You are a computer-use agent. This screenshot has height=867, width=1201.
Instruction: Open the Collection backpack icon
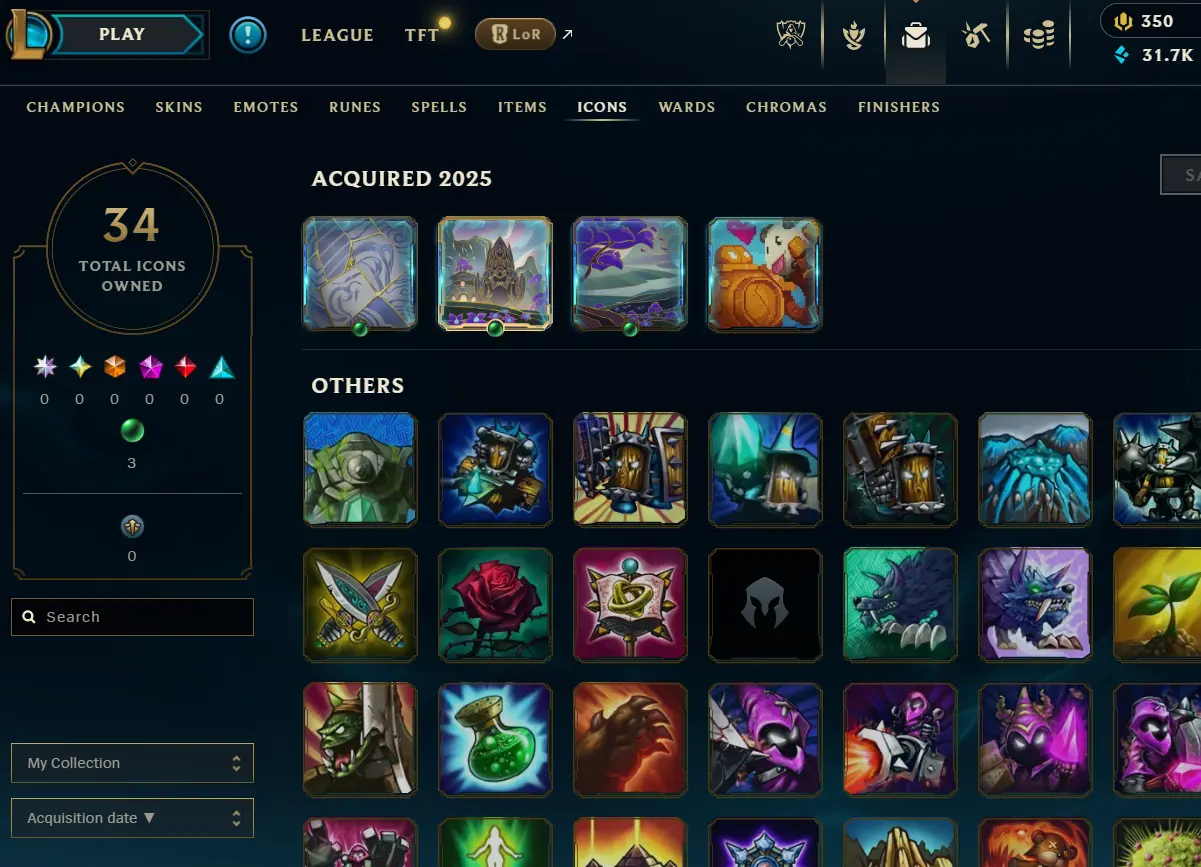[x=915, y=36]
